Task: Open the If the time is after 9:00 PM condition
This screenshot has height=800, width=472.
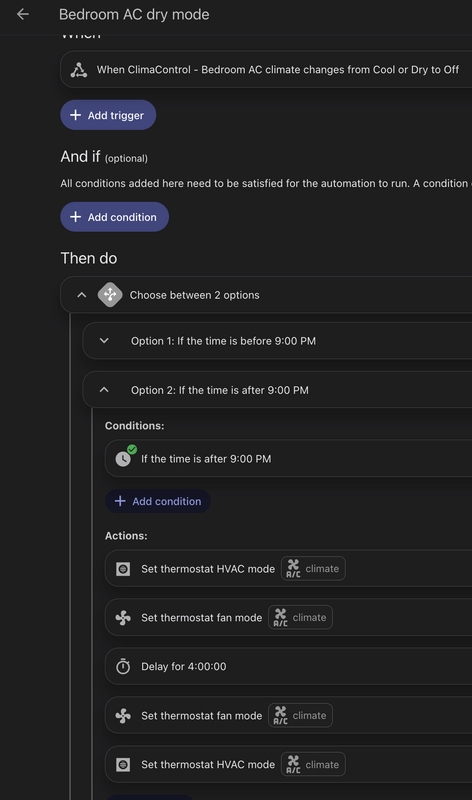Action: pyautogui.click(x=288, y=459)
